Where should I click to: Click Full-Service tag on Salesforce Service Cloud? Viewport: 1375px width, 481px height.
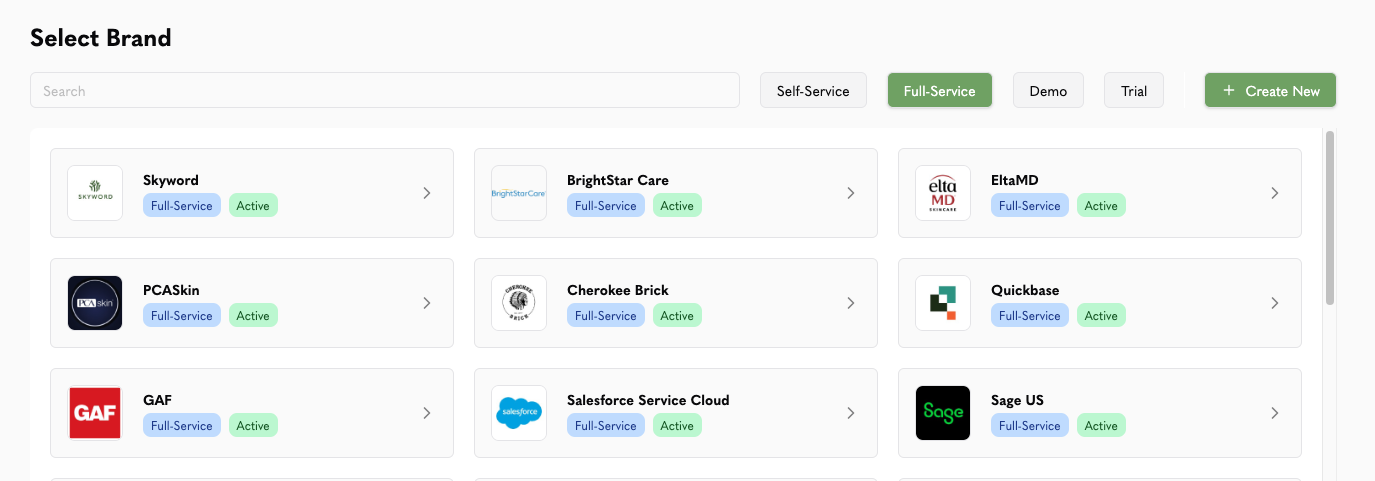click(x=606, y=426)
